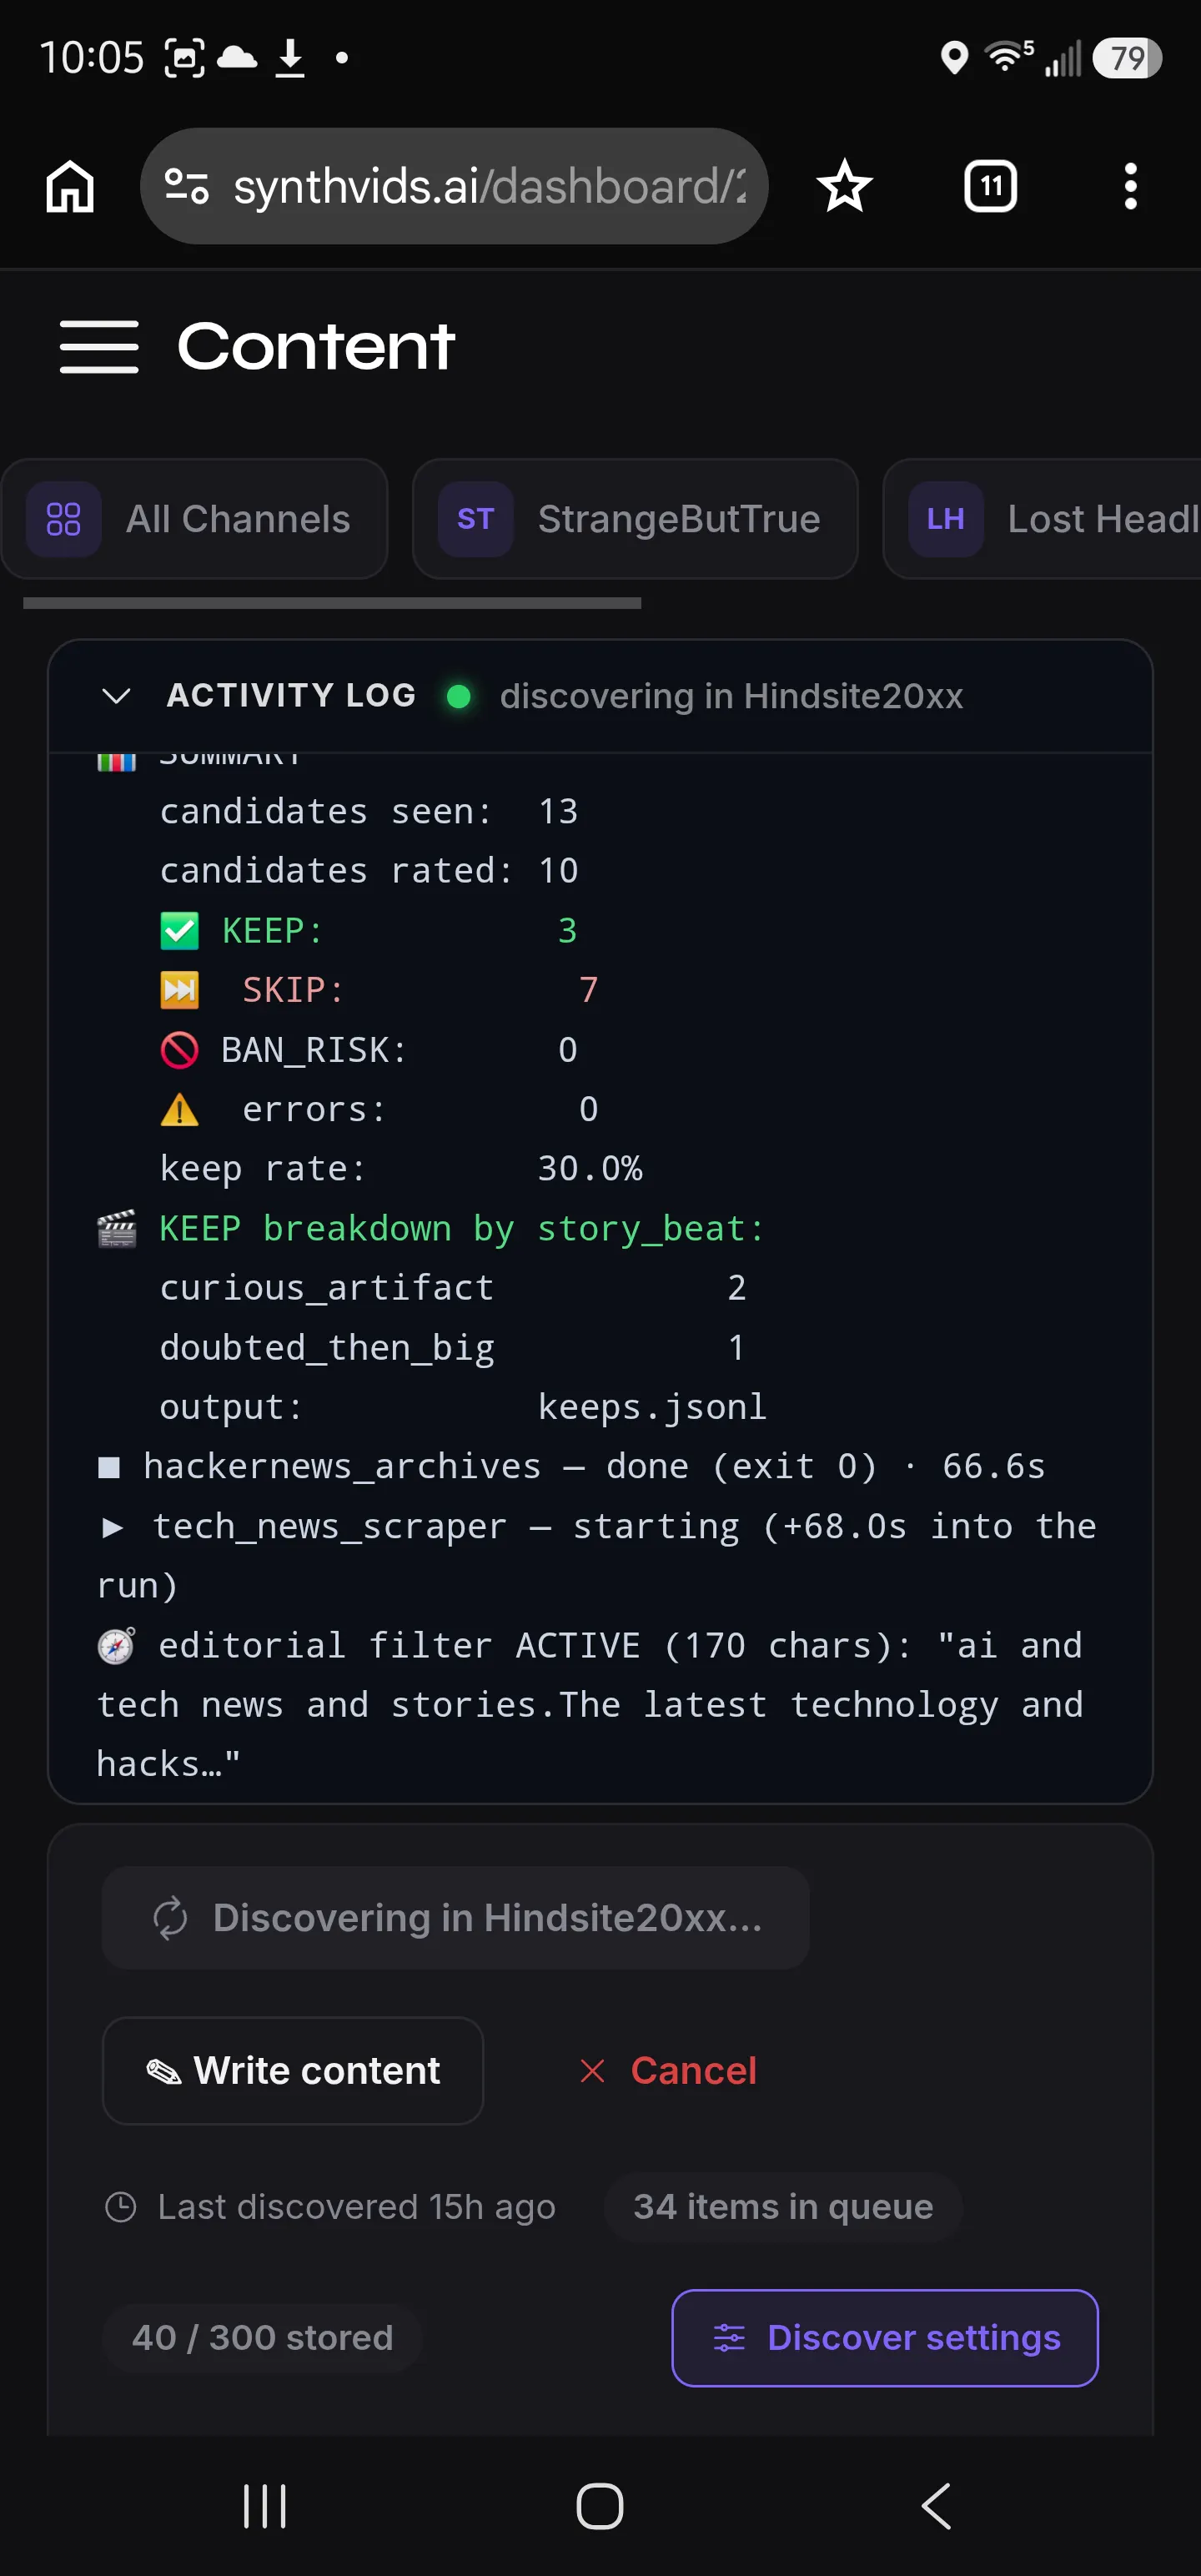Image resolution: width=1201 pixels, height=2576 pixels.
Task: Select the Lost Headlines channel tab
Action: (x=1042, y=519)
